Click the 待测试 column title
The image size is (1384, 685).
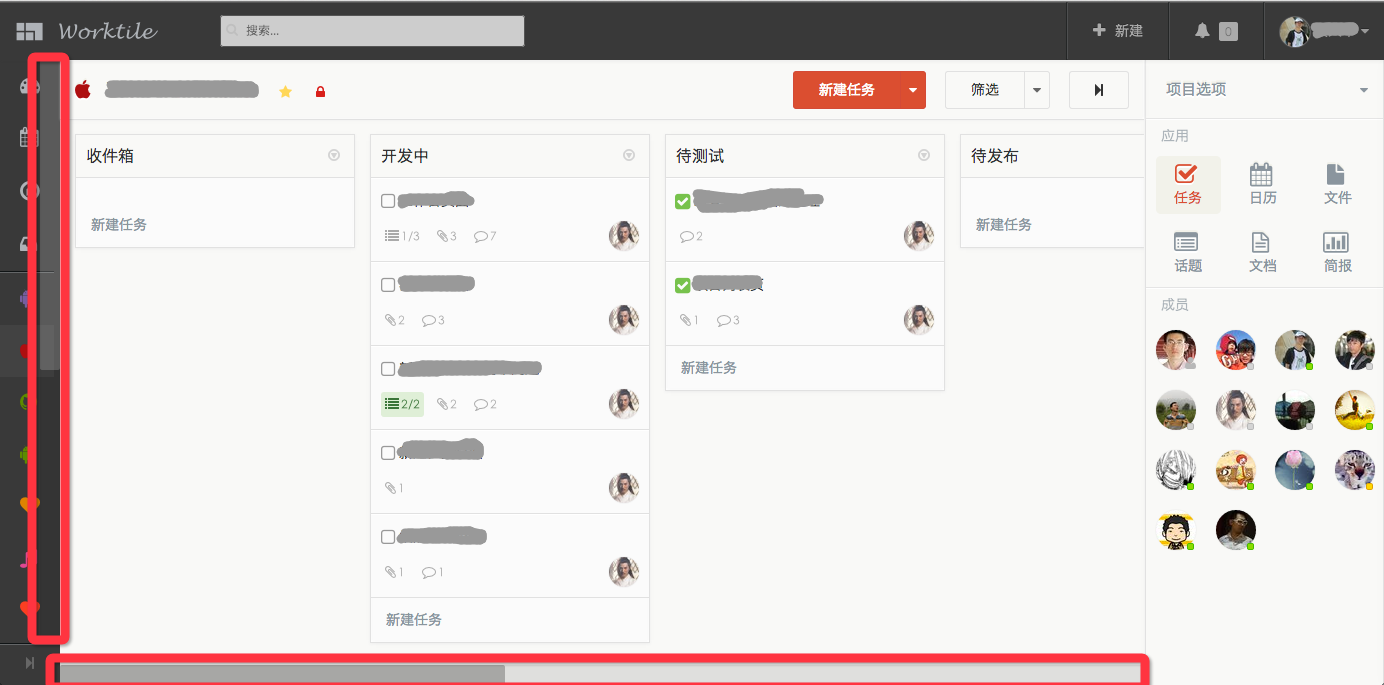click(x=700, y=156)
